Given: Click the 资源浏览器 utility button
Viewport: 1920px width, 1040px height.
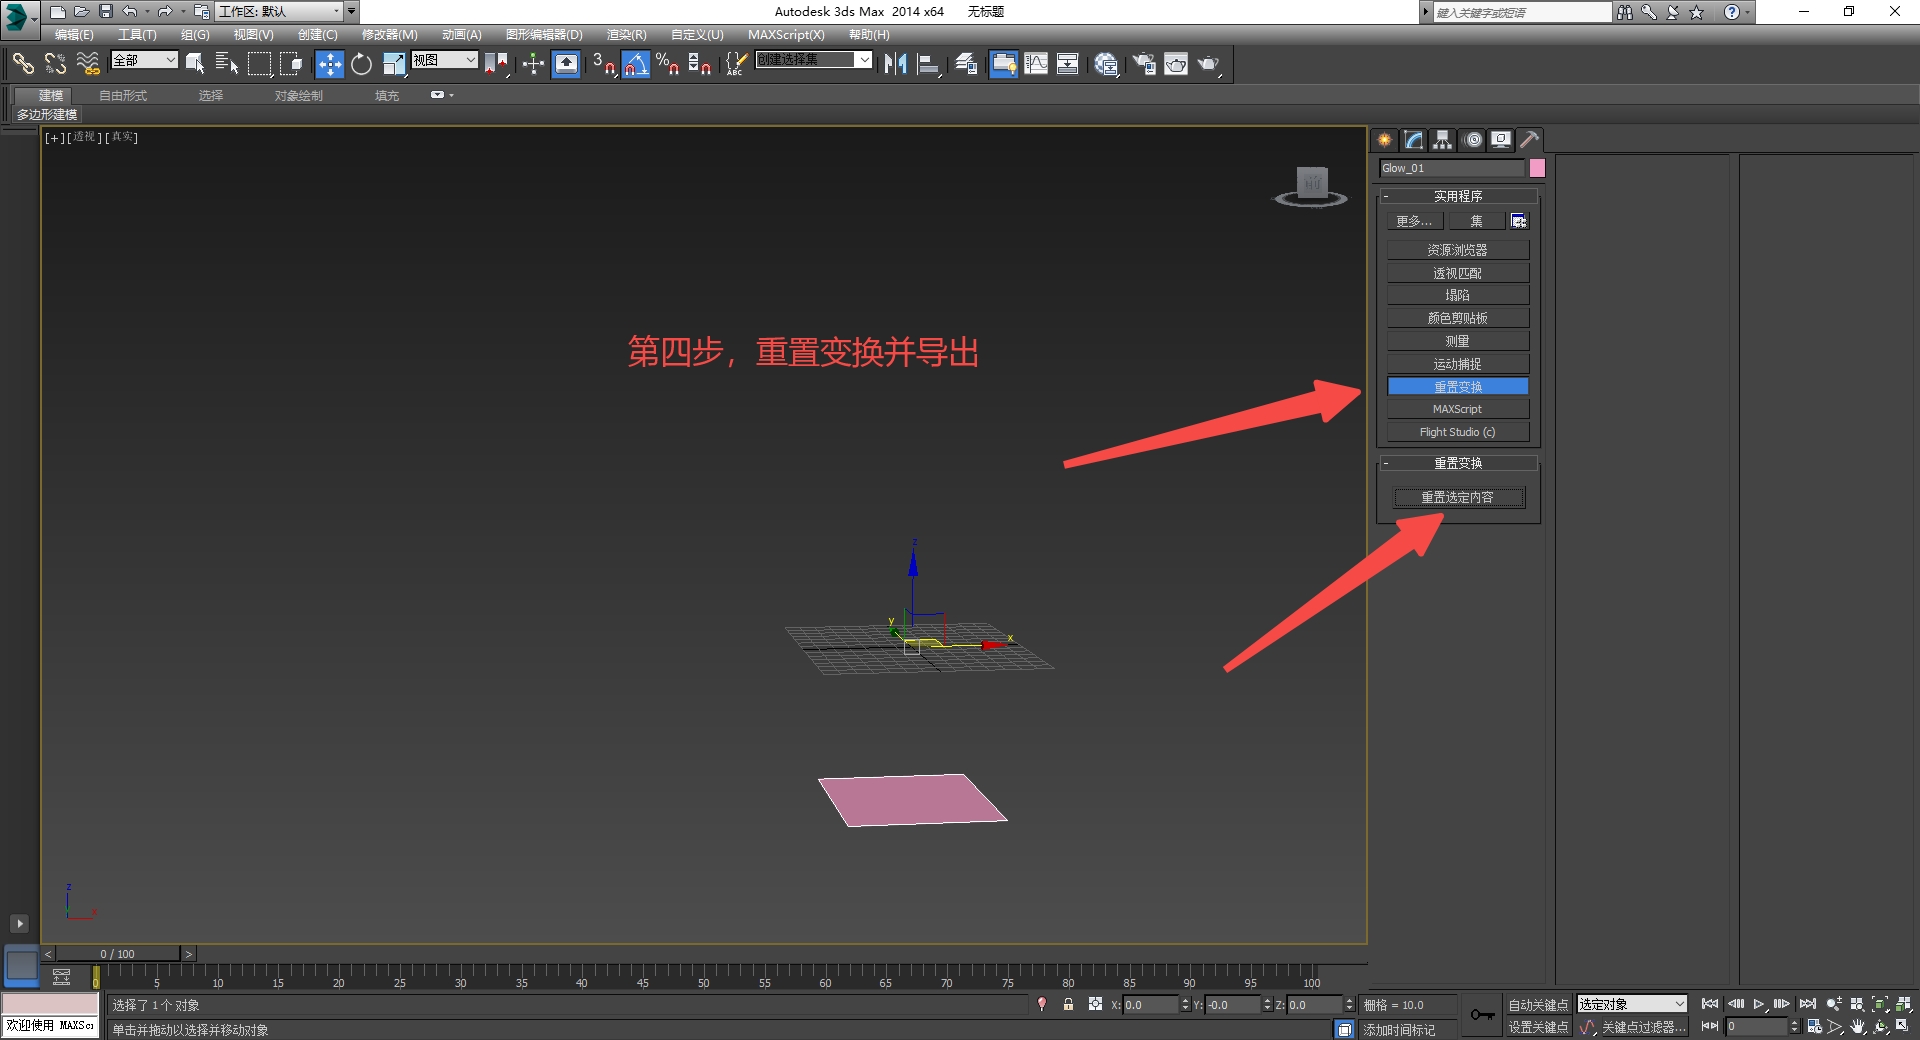Looking at the screenshot, I should [1458, 250].
